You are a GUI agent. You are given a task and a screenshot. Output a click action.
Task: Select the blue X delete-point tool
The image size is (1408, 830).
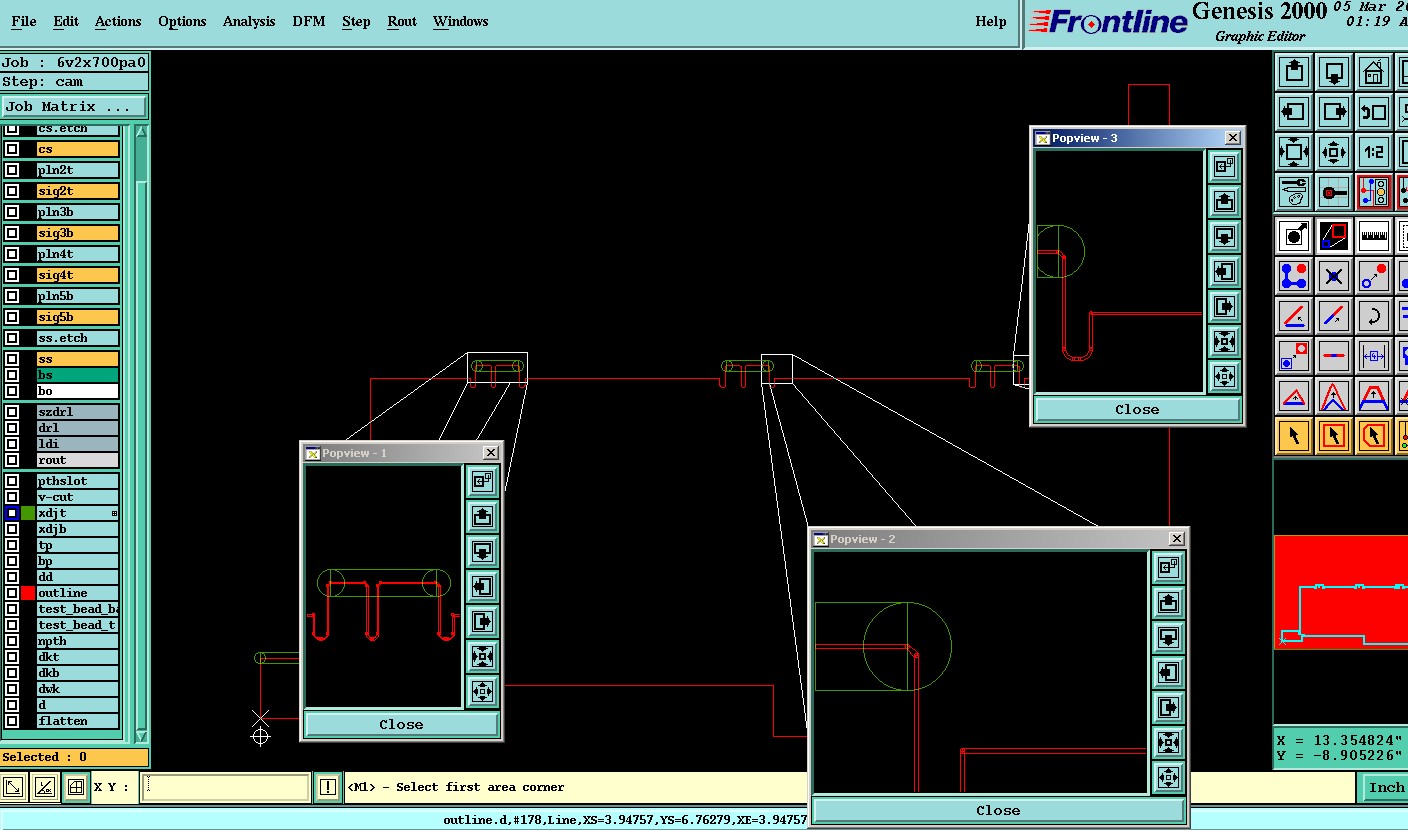tap(1334, 276)
